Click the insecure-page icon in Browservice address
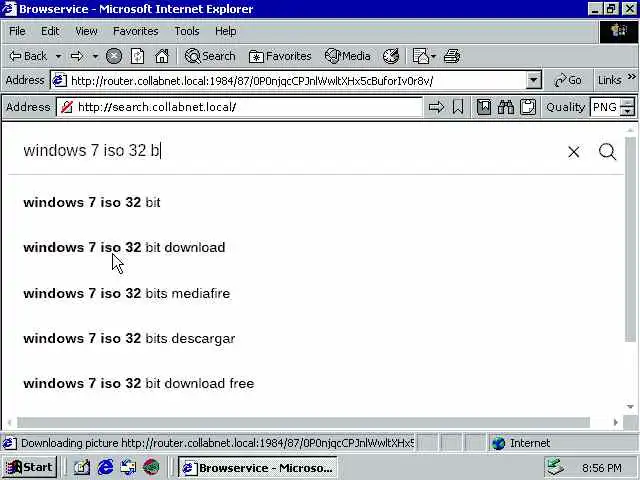The image size is (640, 480). coord(66,107)
